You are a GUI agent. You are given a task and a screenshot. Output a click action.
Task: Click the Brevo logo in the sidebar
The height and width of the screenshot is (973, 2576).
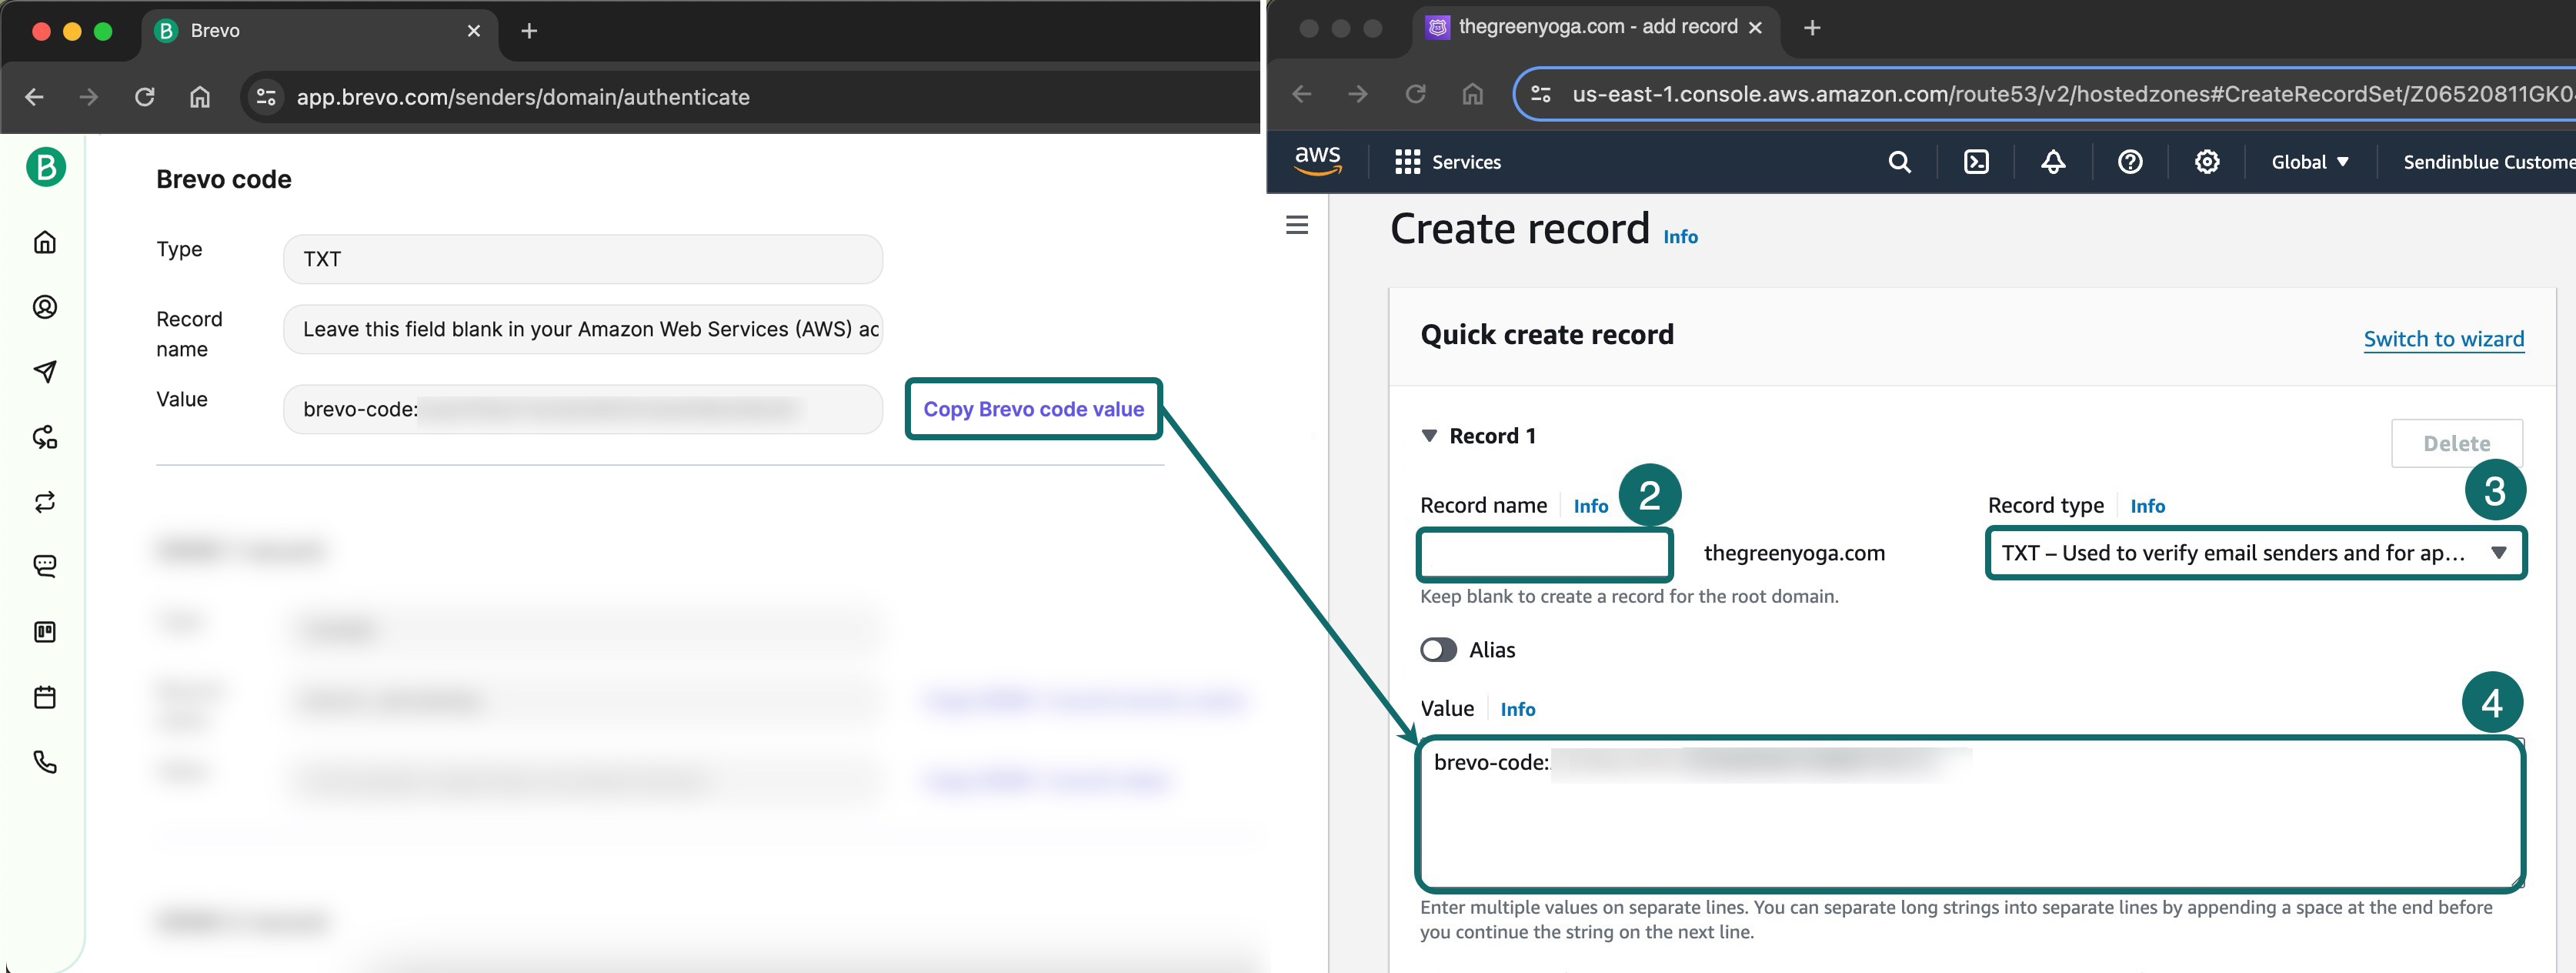(46, 166)
